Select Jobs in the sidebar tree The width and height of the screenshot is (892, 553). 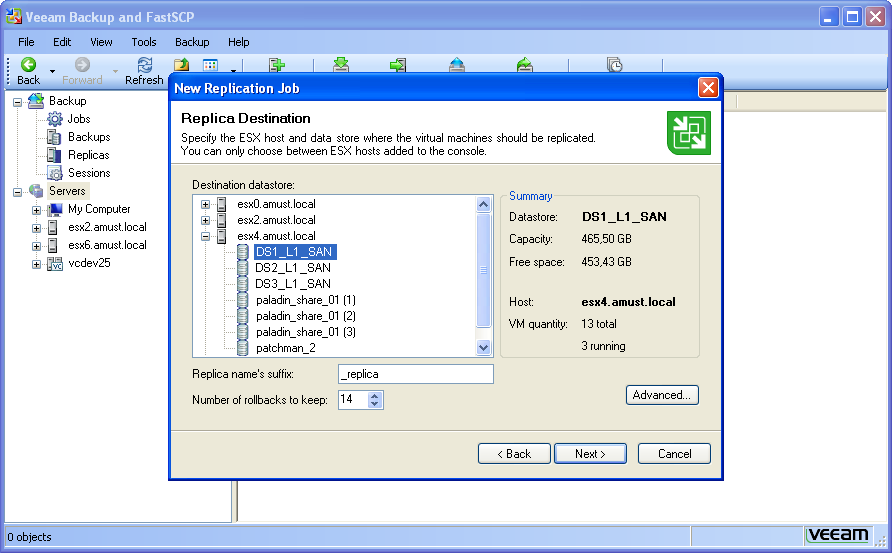pos(79,119)
